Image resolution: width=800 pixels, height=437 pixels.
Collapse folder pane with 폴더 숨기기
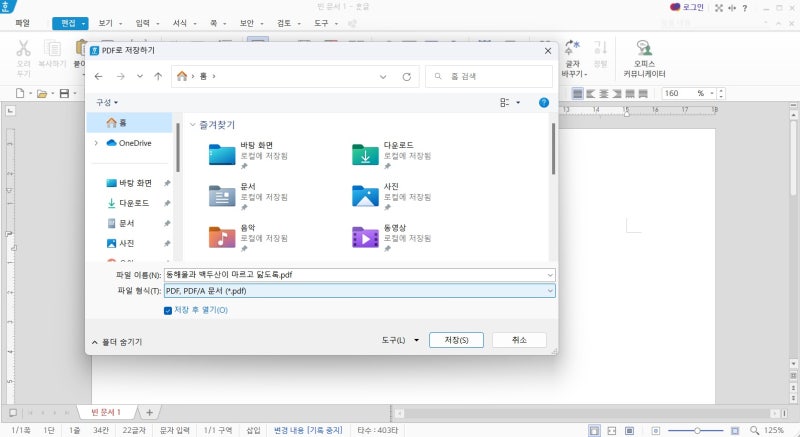point(117,342)
